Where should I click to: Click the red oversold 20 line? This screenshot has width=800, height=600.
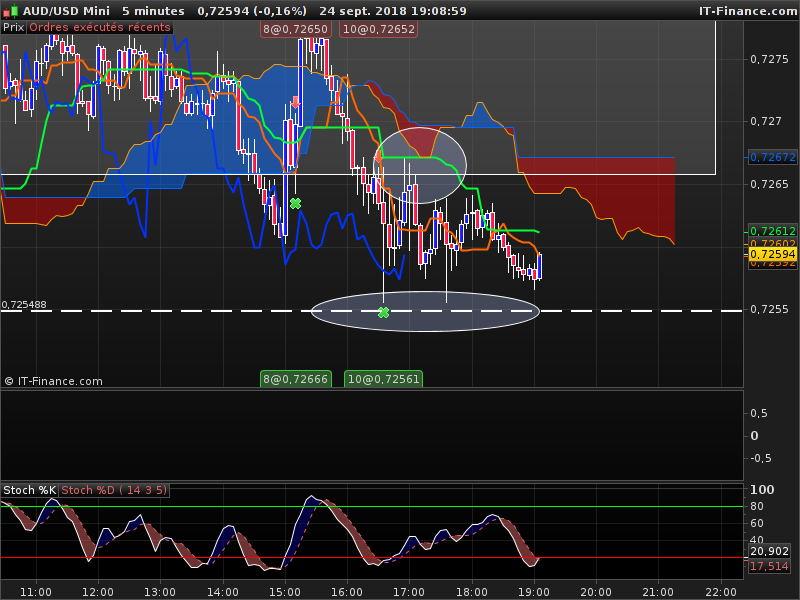click(x=371, y=558)
